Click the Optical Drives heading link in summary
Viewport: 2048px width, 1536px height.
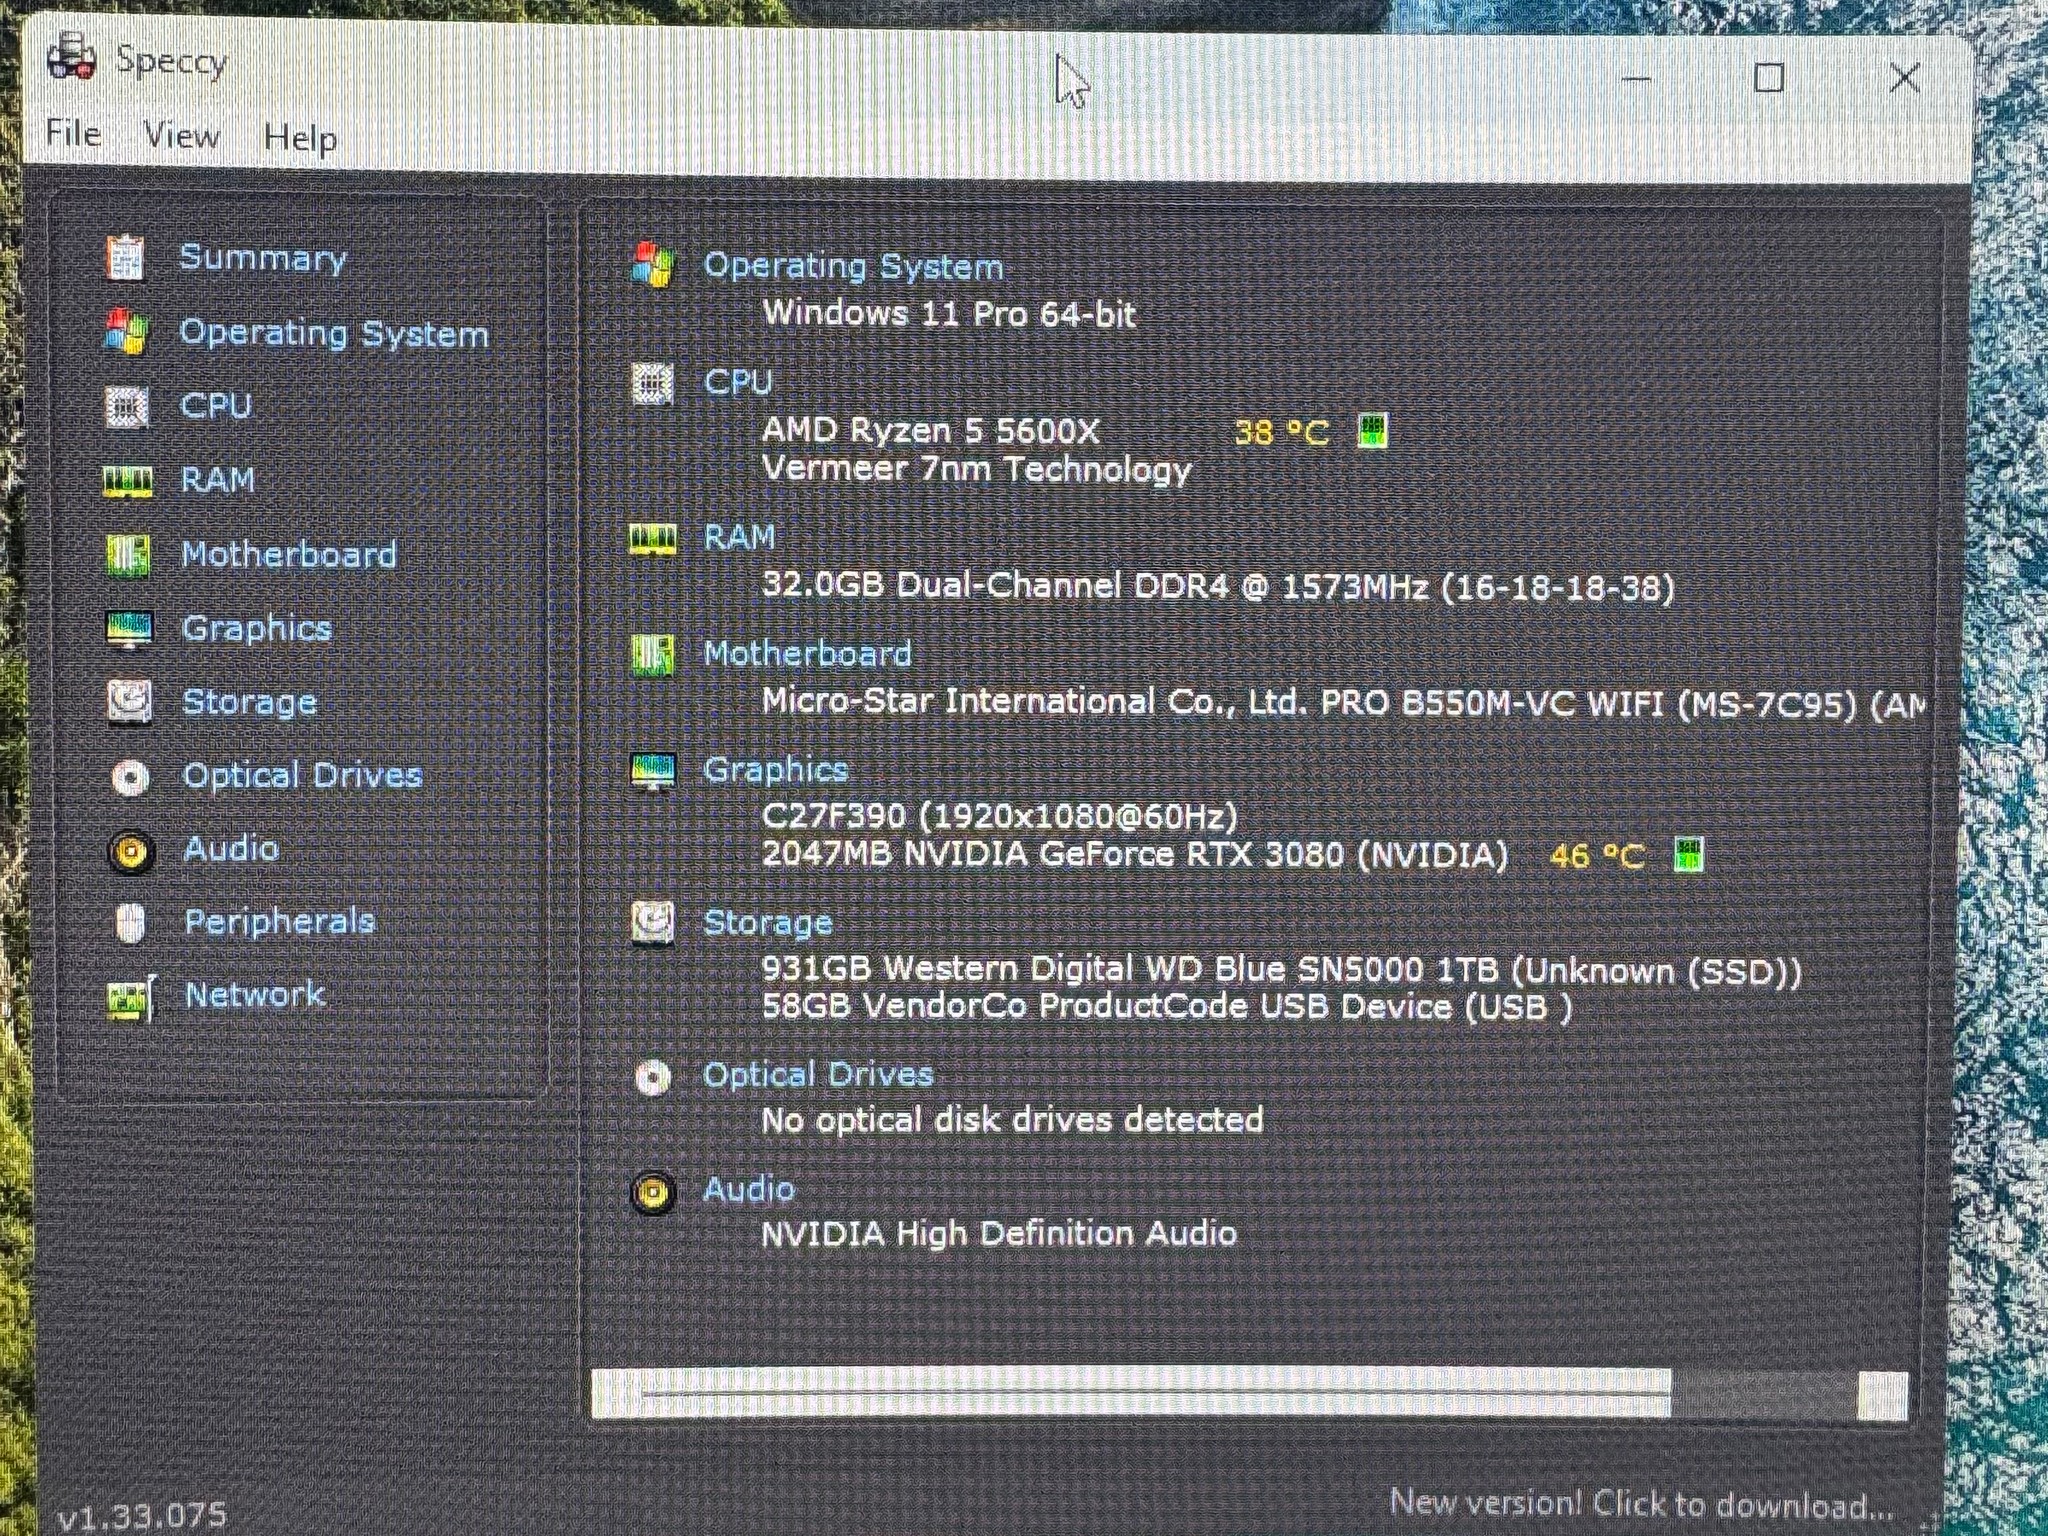pos(819,1075)
